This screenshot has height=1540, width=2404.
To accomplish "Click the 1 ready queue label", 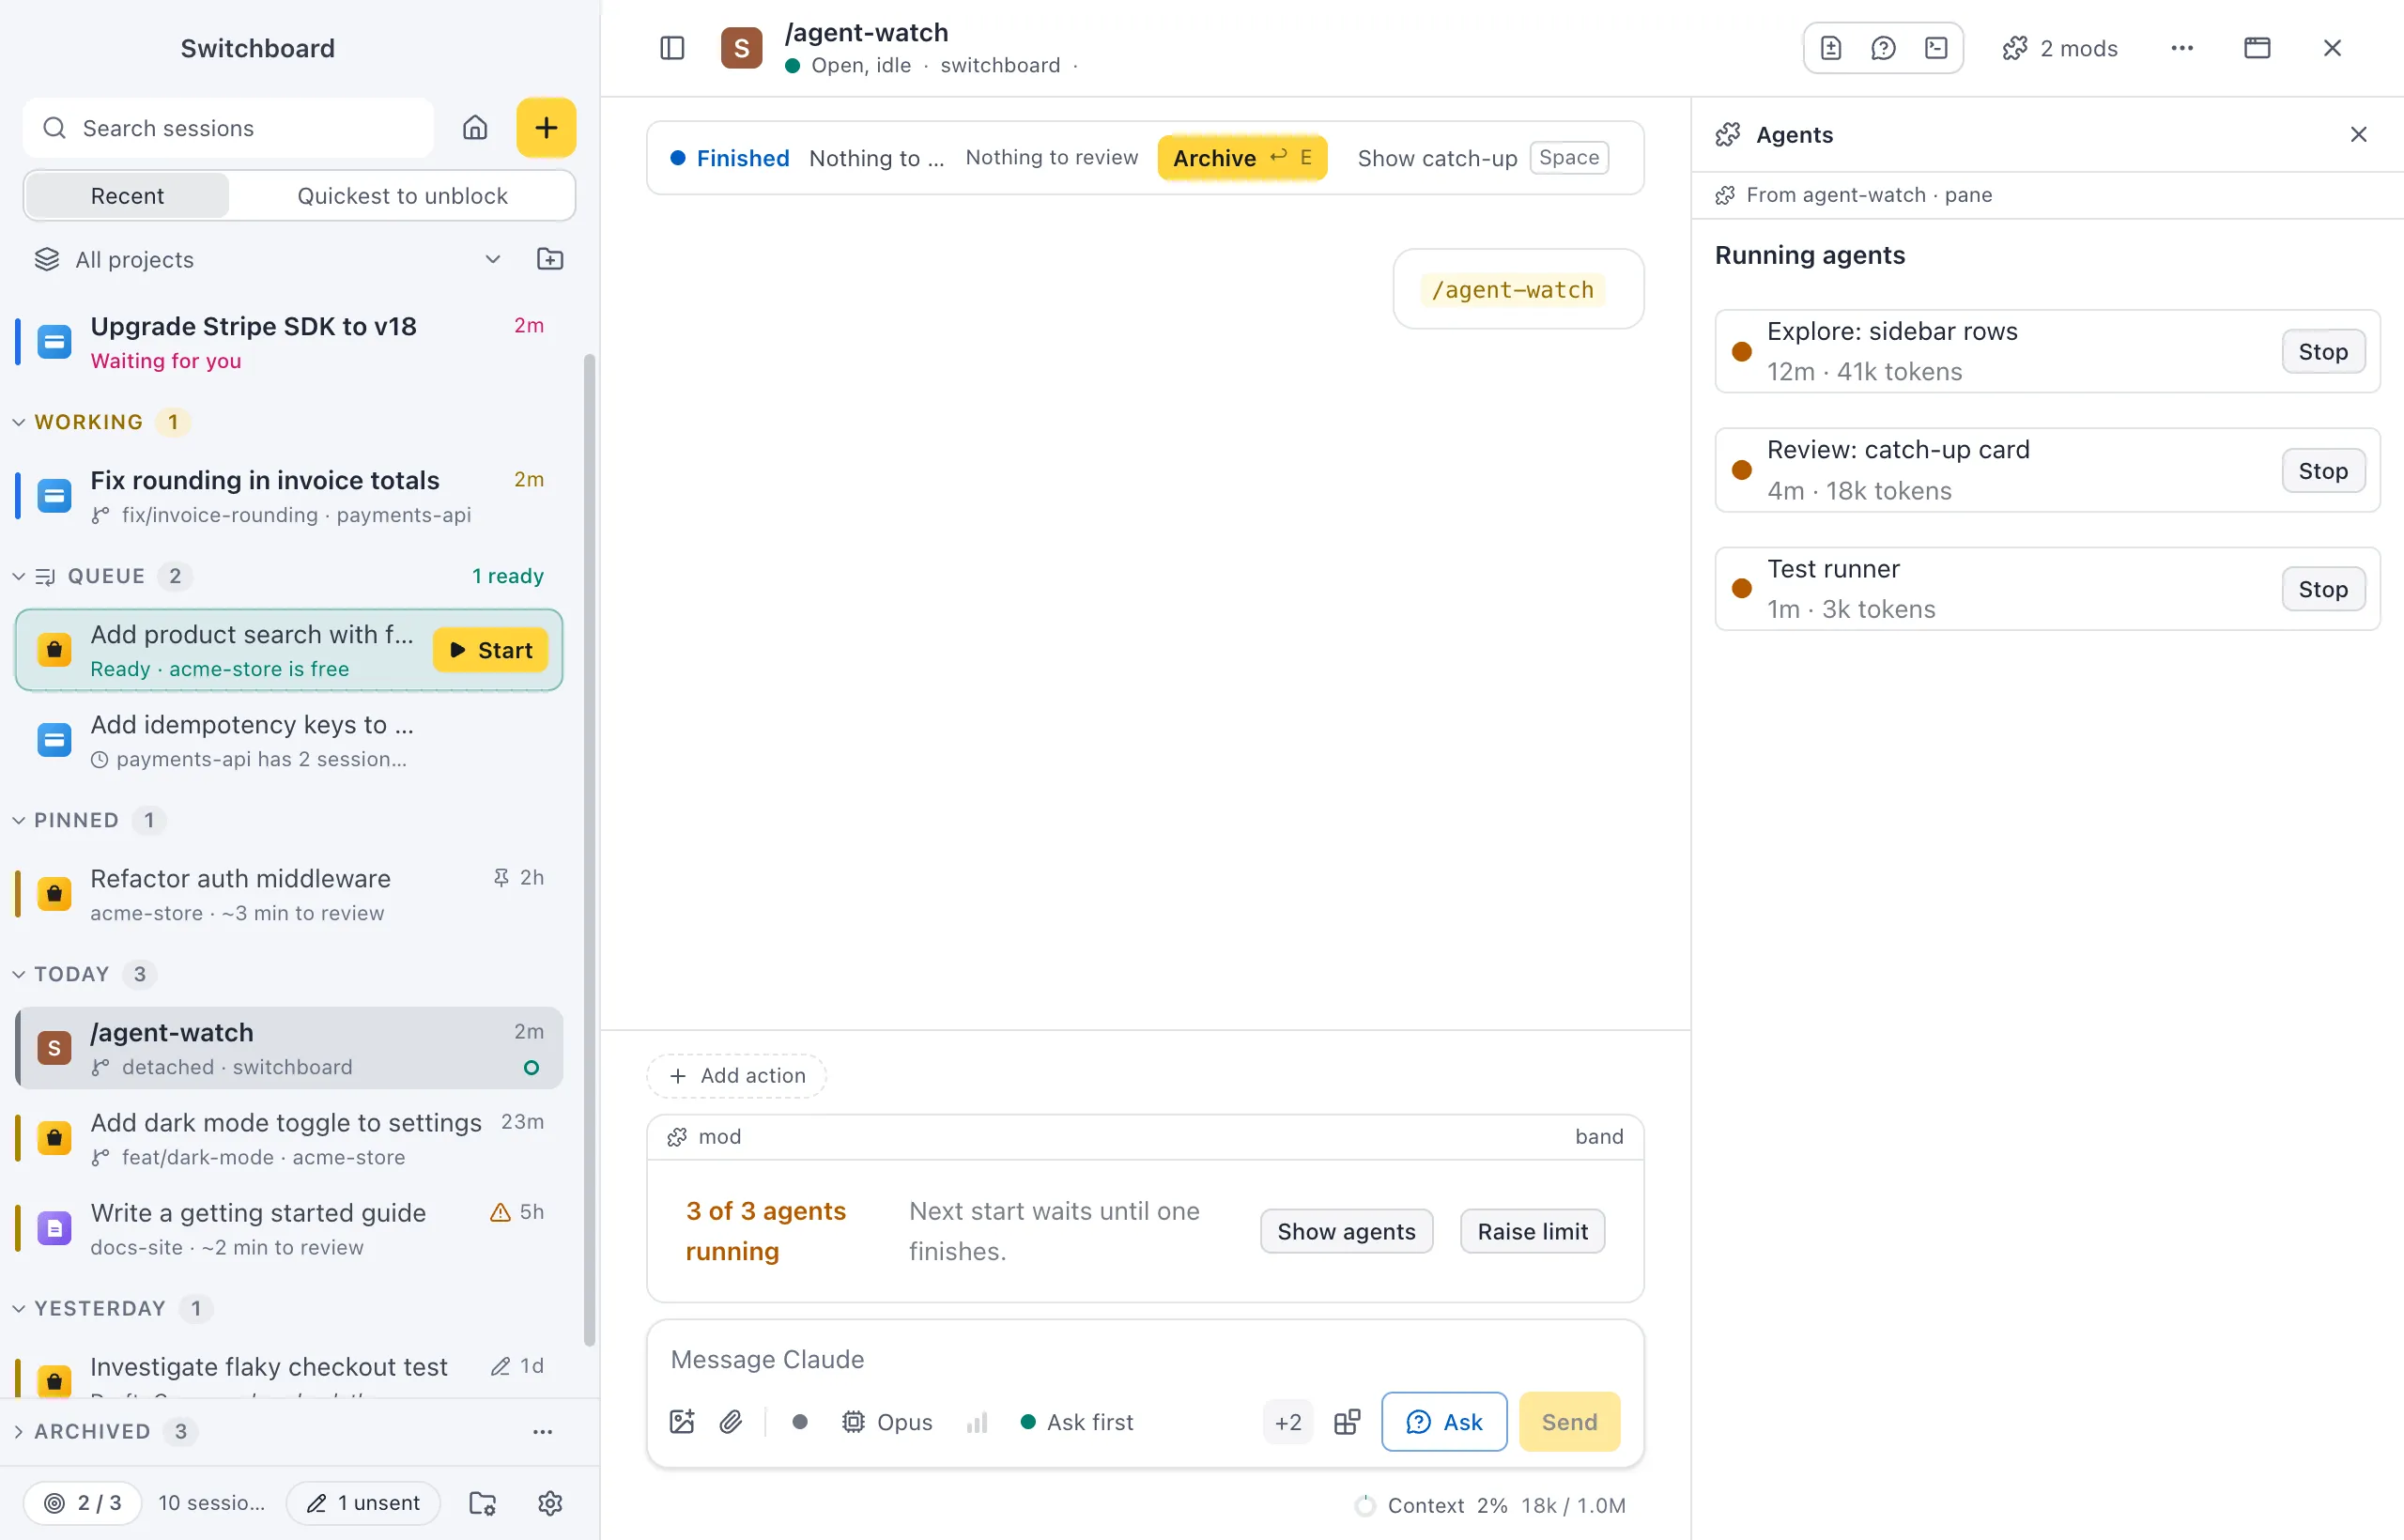I will pos(508,577).
